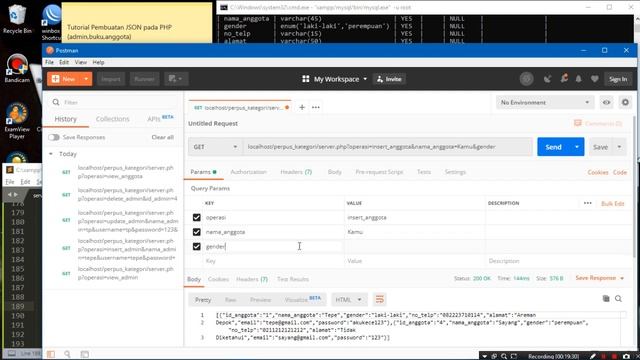Click the Clear all history link
The width and height of the screenshot is (640, 360).
[x=162, y=137]
